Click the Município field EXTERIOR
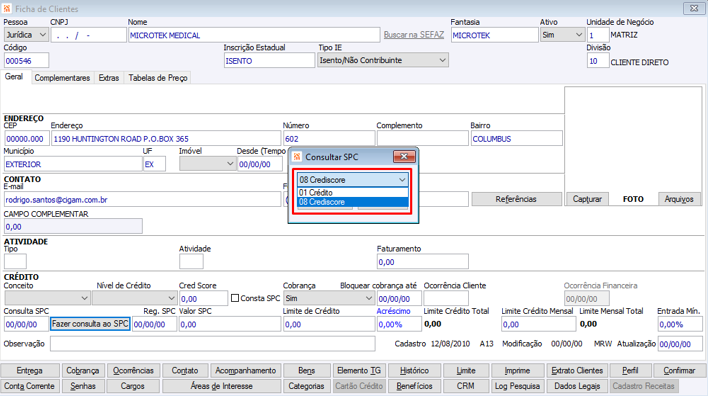 pos(73,164)
